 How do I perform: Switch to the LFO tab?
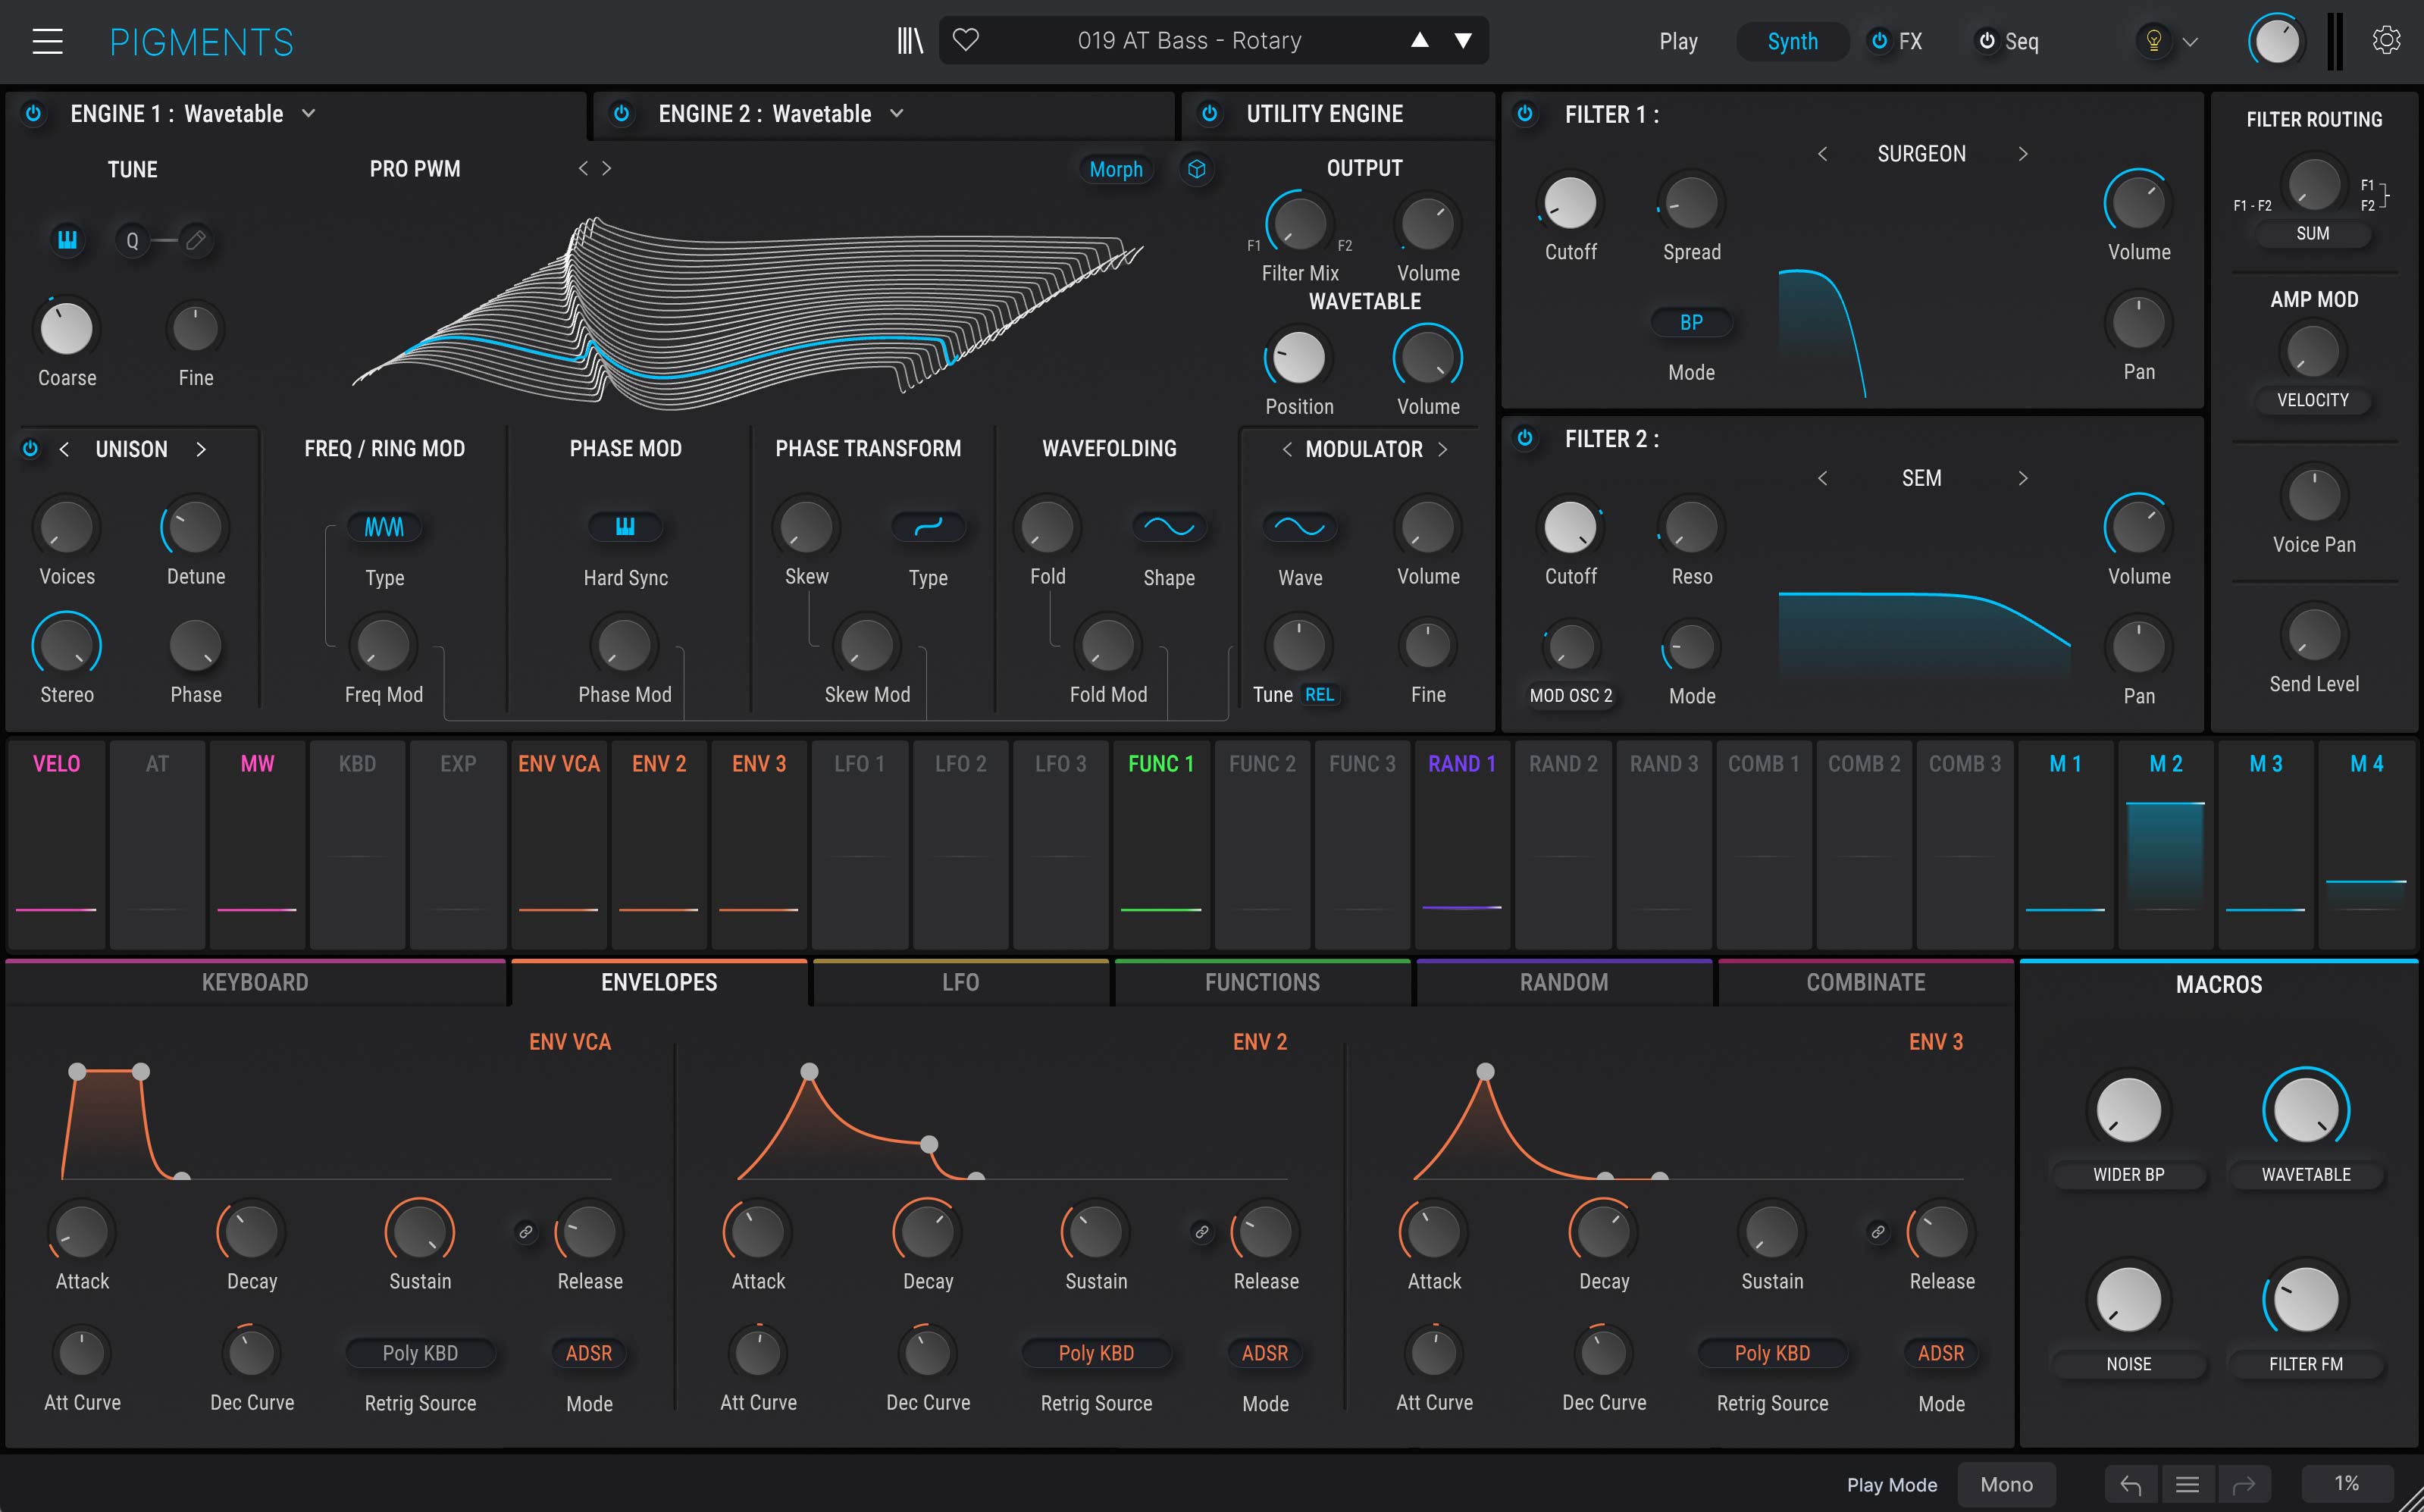click(960, 982)
